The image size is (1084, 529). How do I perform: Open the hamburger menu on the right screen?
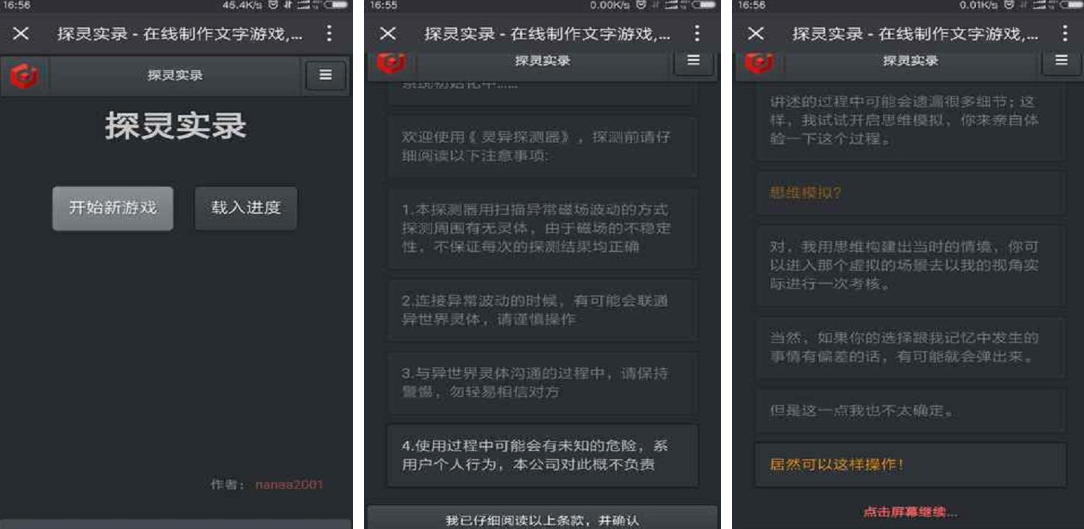point(1061,61)
